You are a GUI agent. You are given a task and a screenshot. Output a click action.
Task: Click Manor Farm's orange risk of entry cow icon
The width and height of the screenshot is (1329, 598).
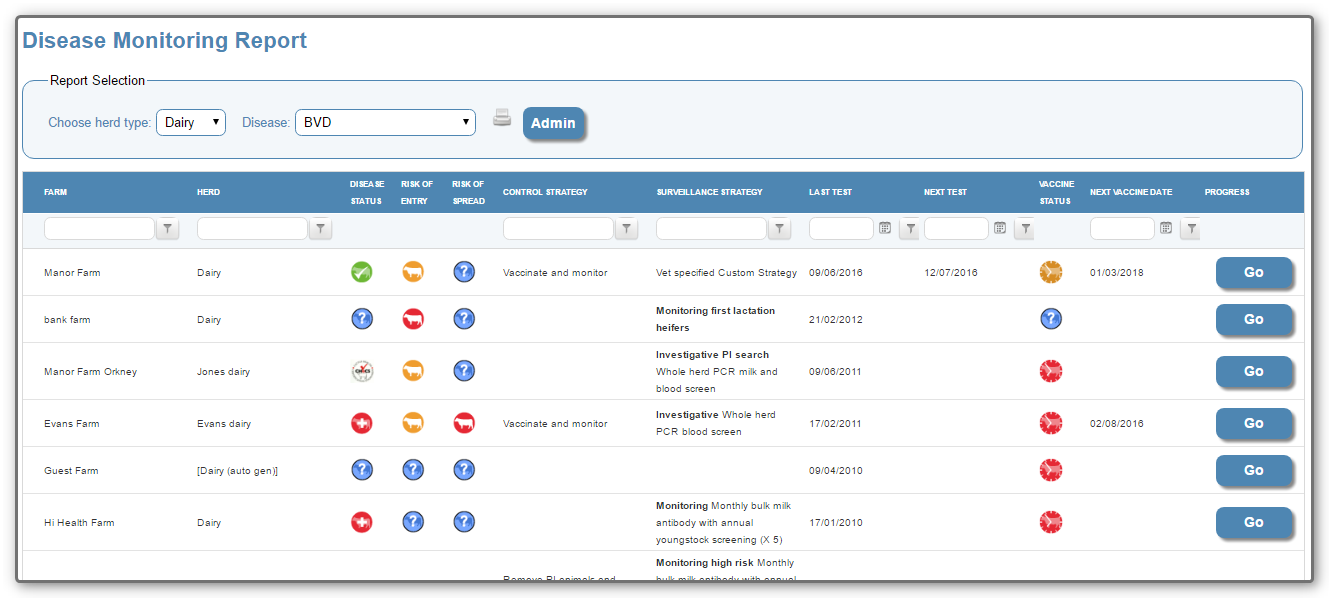pyautogui.click(x=413, y=272)
